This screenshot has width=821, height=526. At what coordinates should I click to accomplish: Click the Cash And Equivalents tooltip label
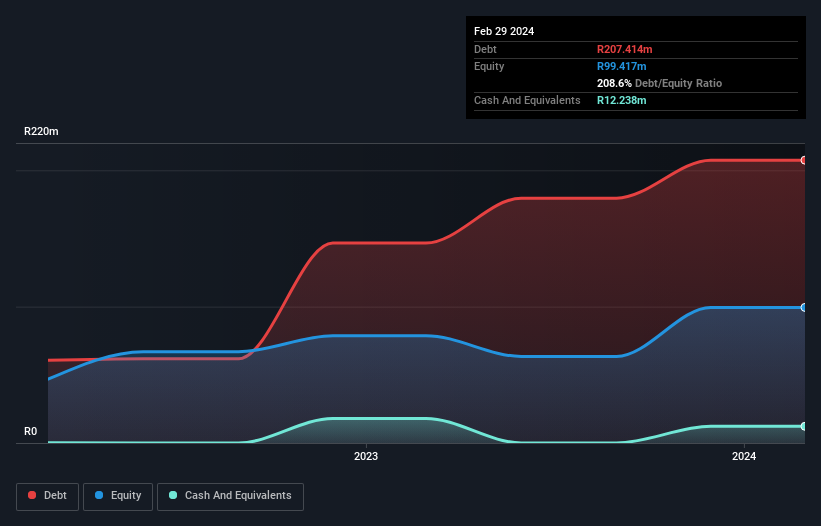tap(527, 100)
